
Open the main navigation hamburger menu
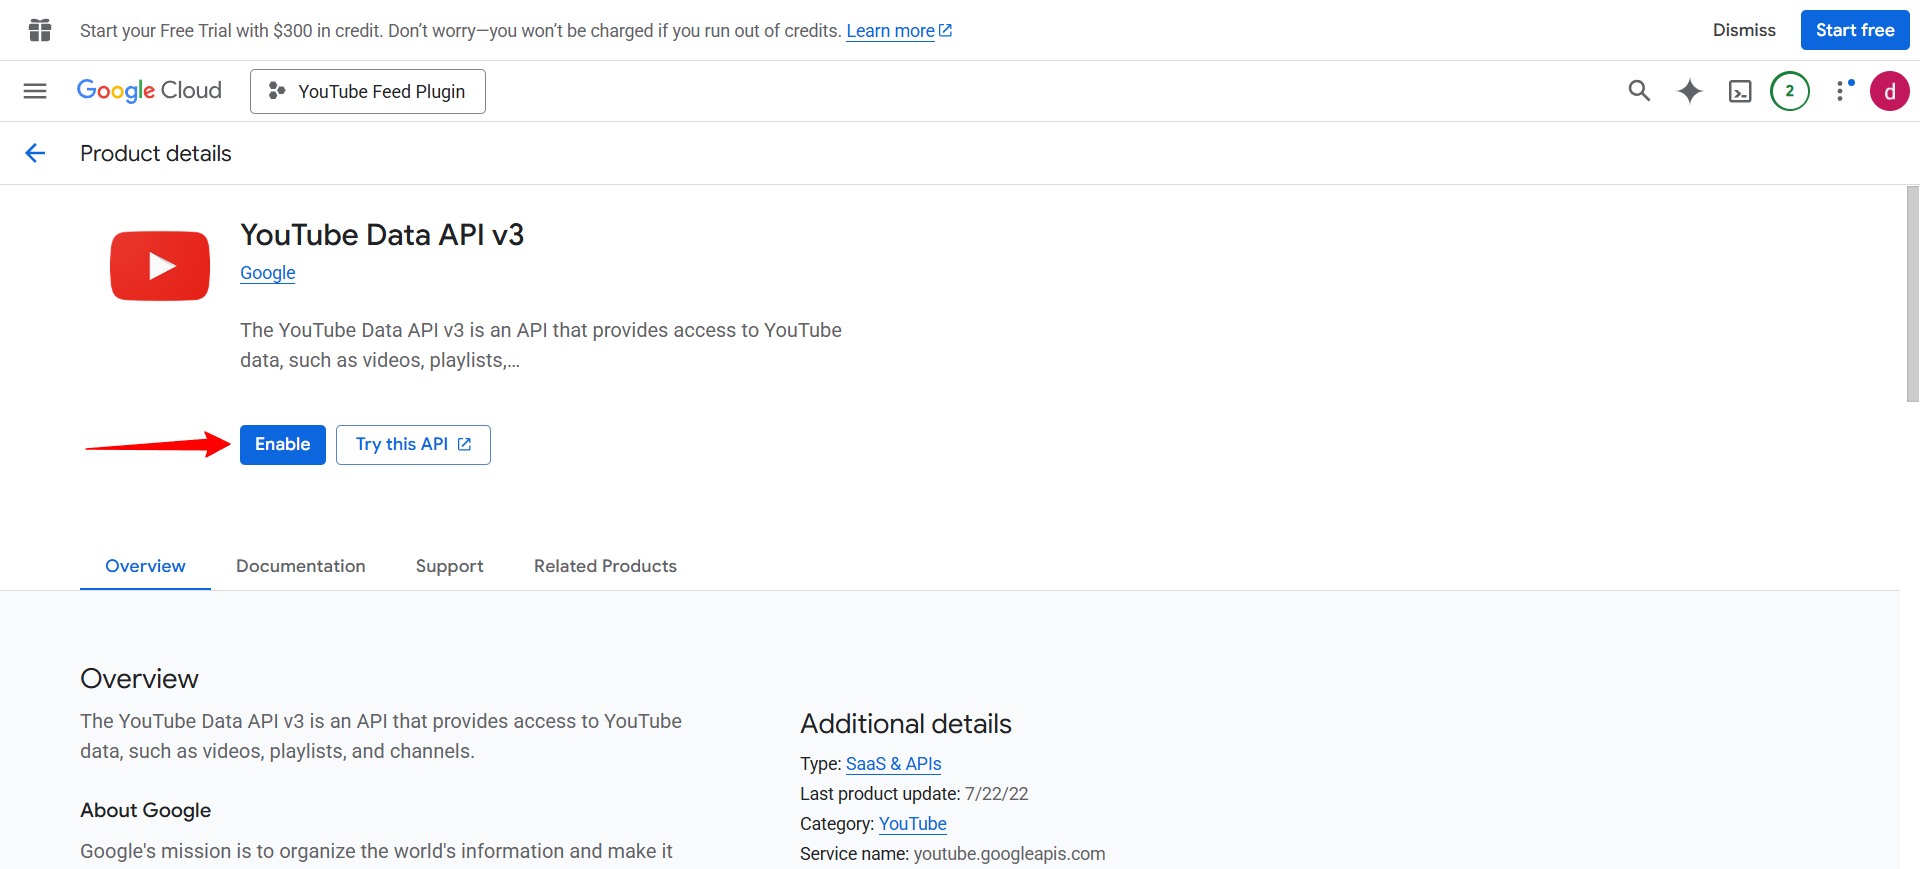tap(35, 91)
